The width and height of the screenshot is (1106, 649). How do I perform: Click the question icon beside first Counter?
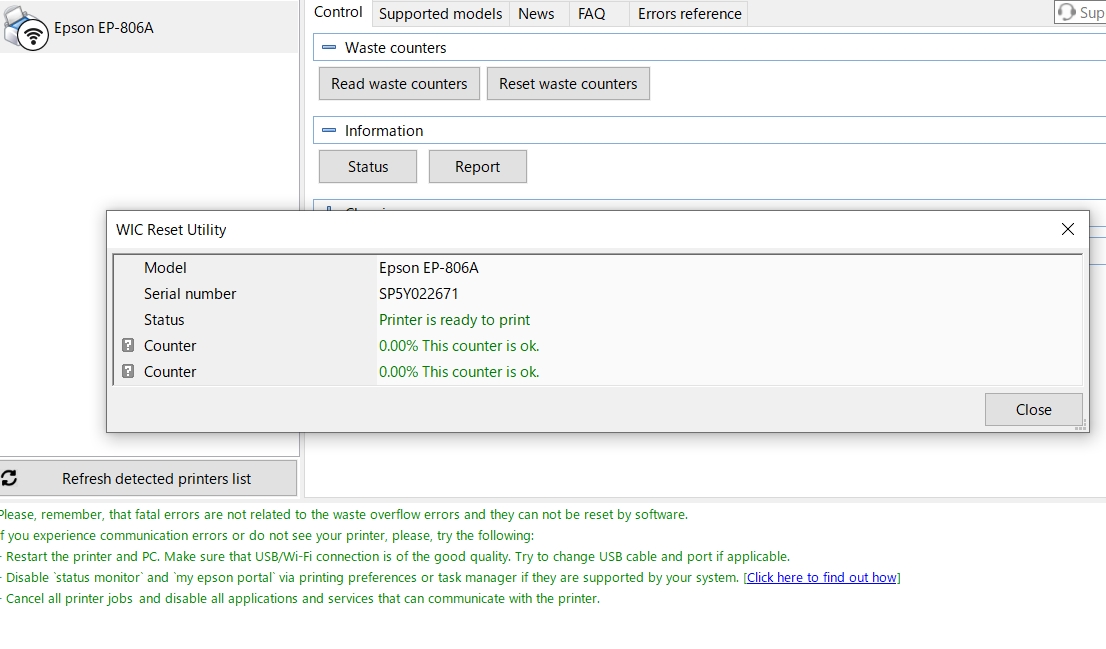[x=128, y=345]
